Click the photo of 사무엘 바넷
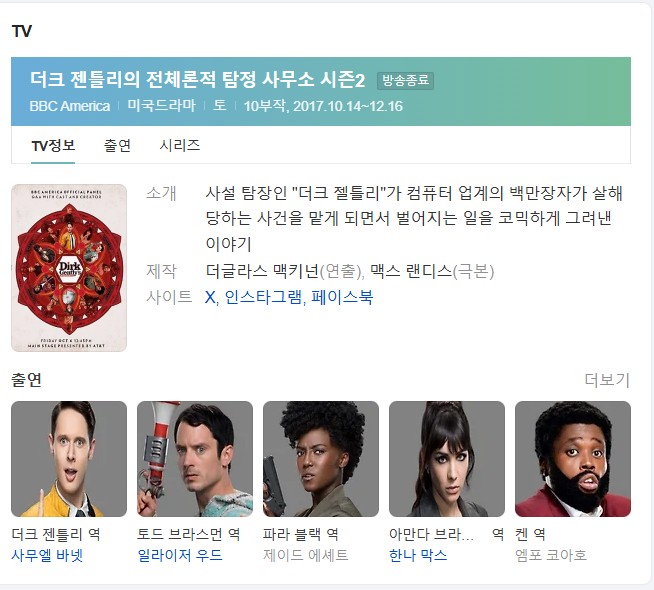This screenshot has width=654, height=590. click(x=69, y=459)
